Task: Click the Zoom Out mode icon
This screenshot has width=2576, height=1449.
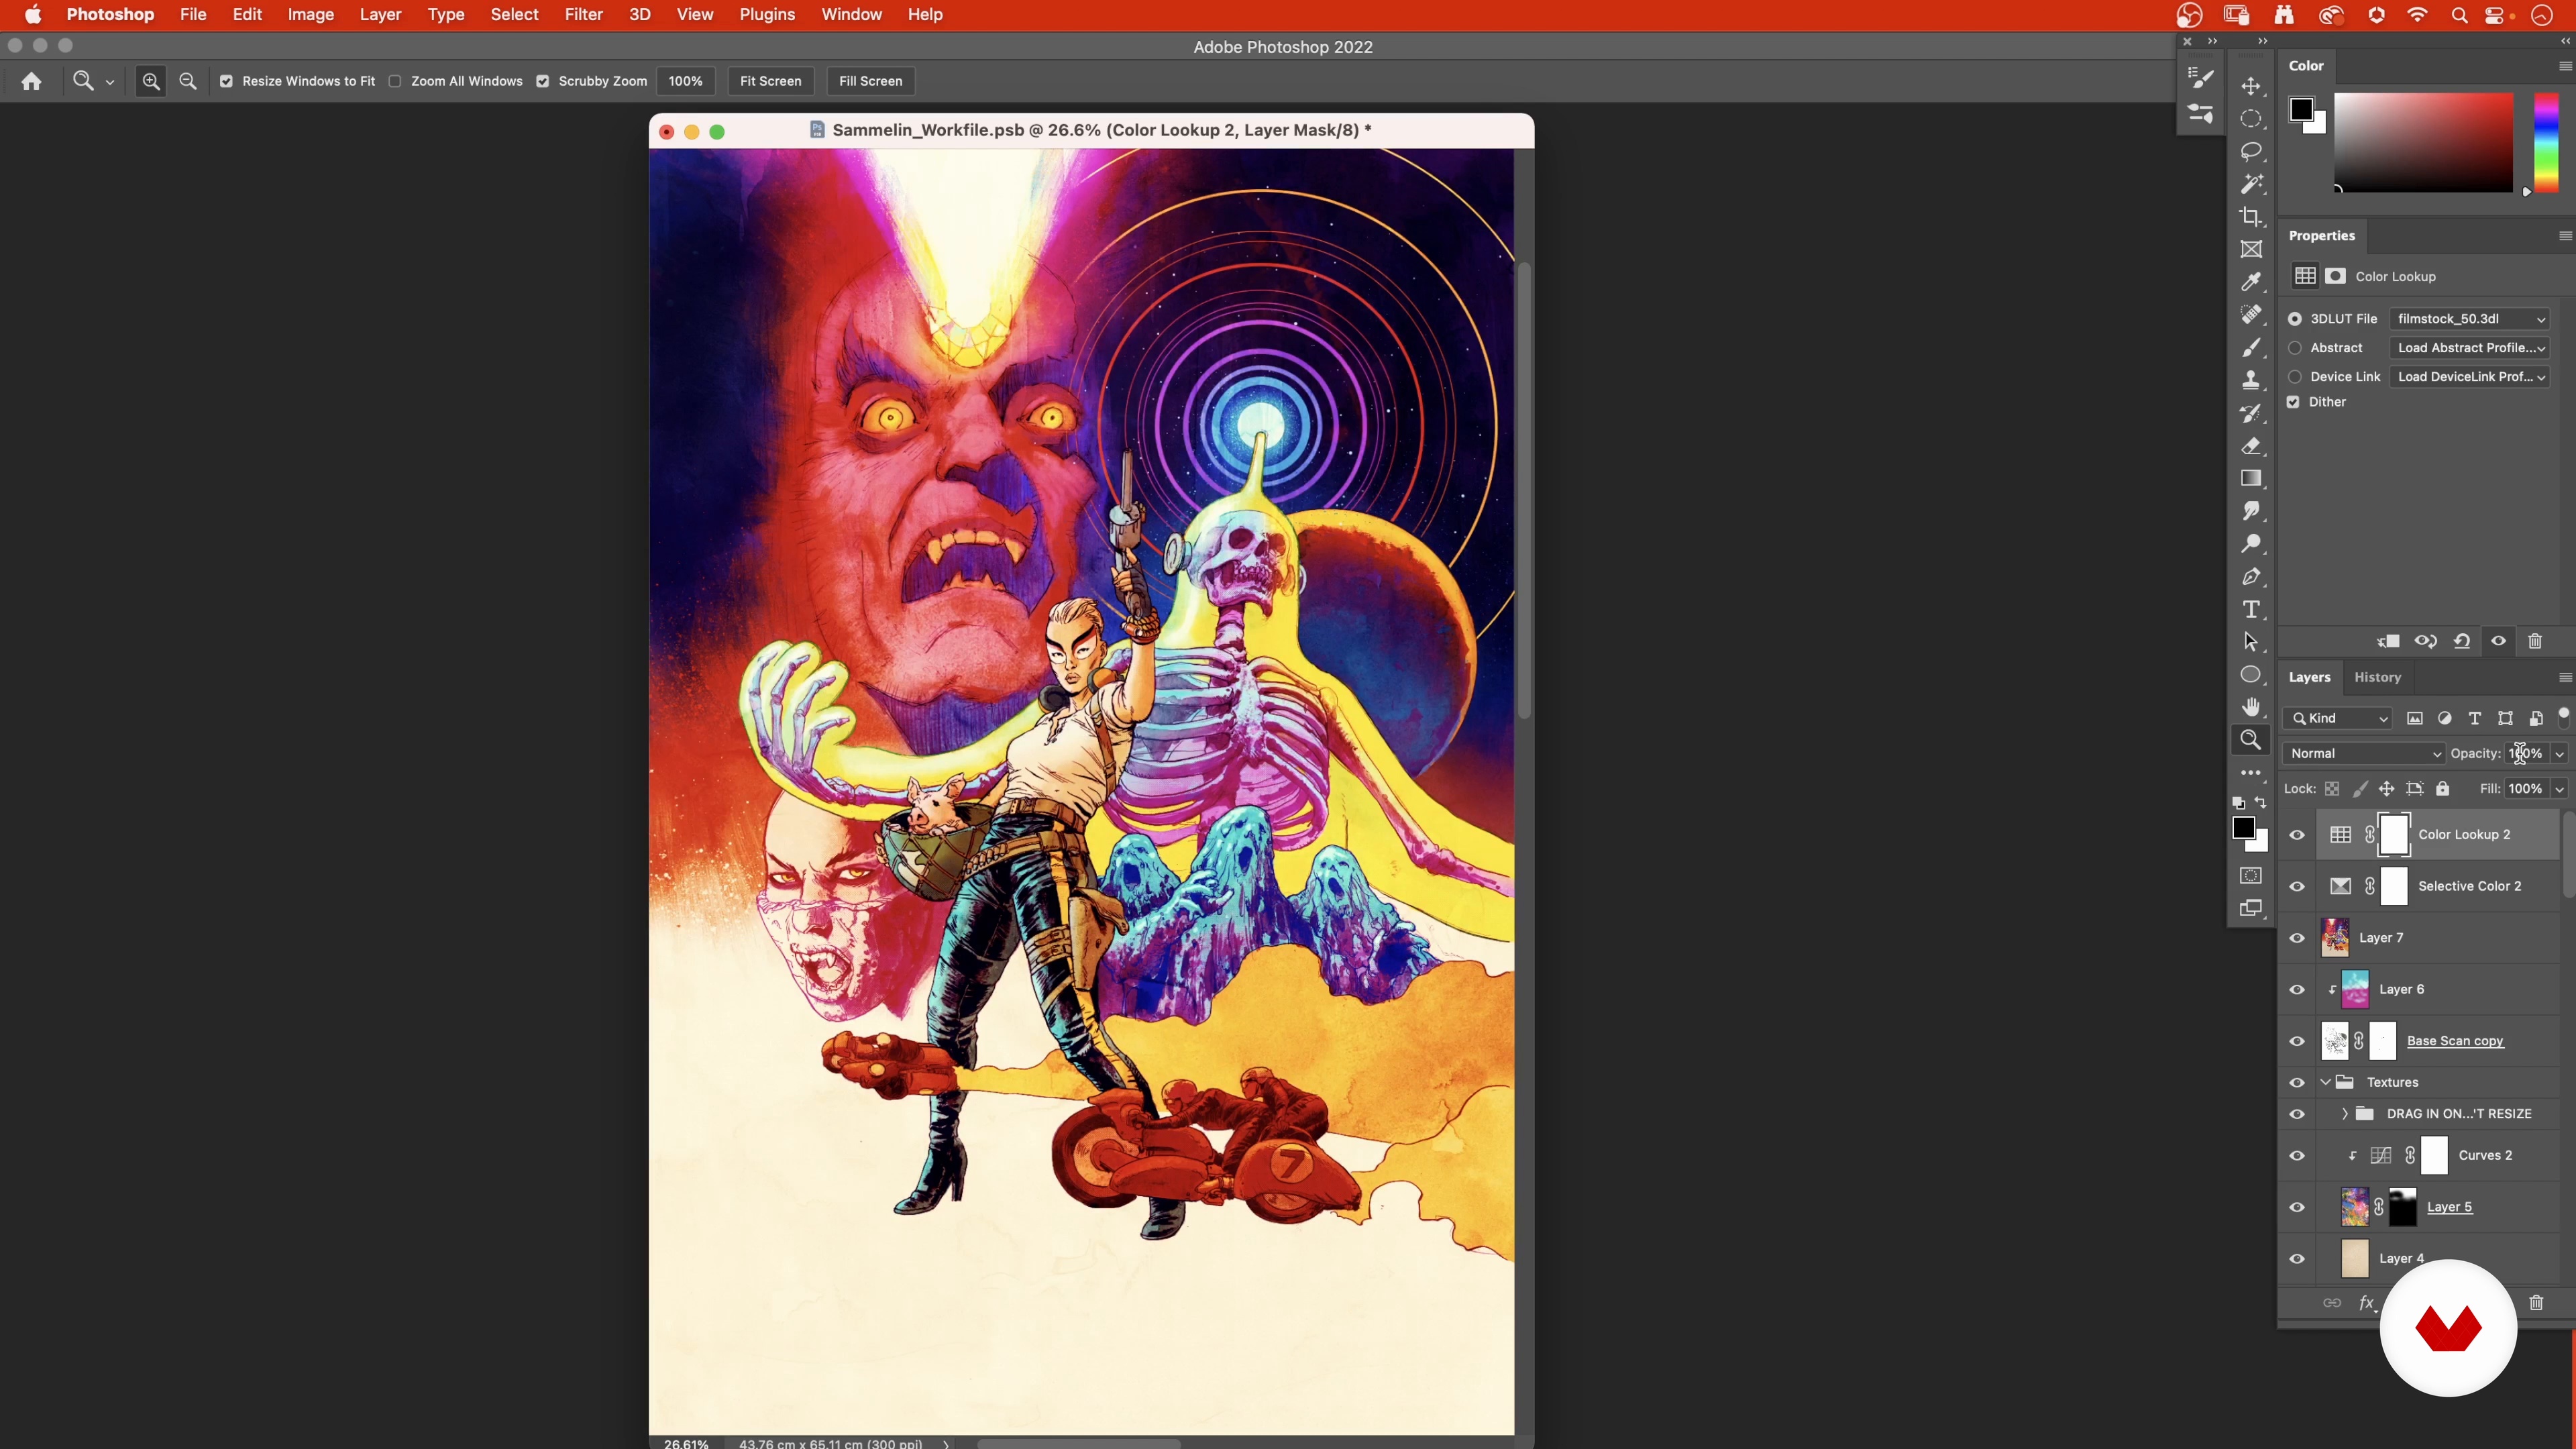Action: click(187, 81)
